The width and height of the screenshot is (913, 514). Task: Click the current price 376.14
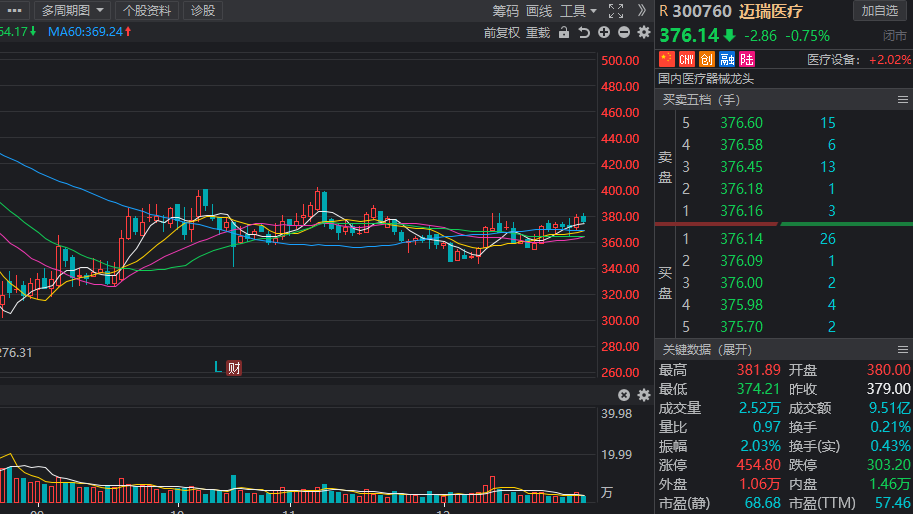689,36
